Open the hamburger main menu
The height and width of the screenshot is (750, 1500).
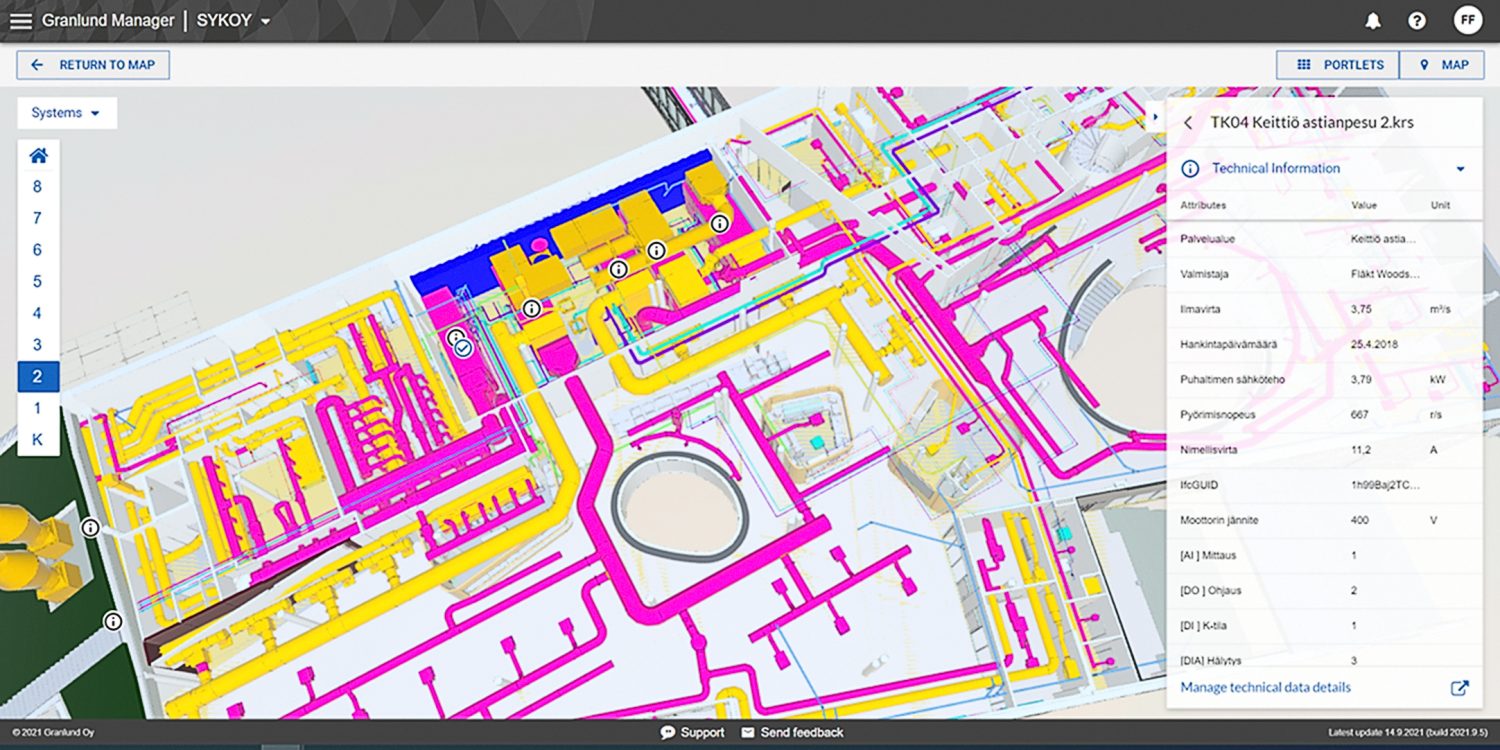(20, 21)
